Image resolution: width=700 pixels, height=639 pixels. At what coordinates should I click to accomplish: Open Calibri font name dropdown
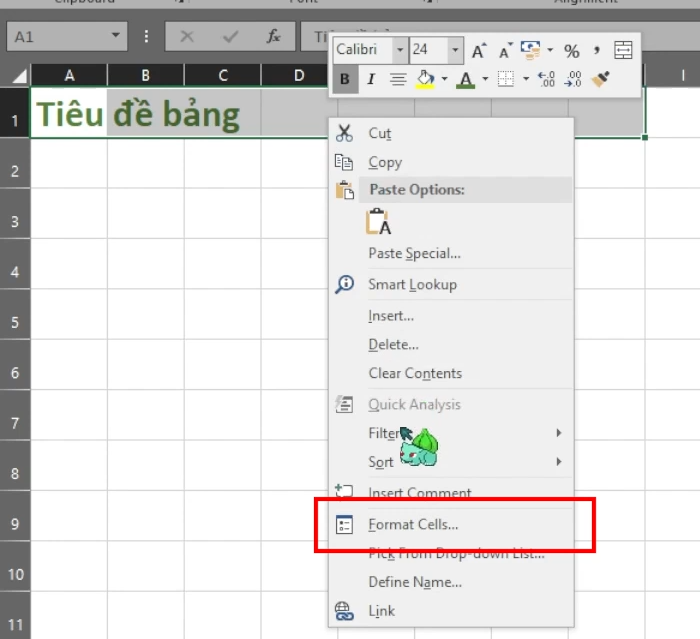(400, 50)
